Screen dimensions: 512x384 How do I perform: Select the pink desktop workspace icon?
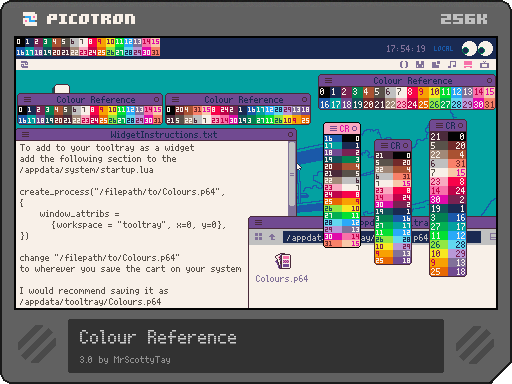click(x=468, y=65)
